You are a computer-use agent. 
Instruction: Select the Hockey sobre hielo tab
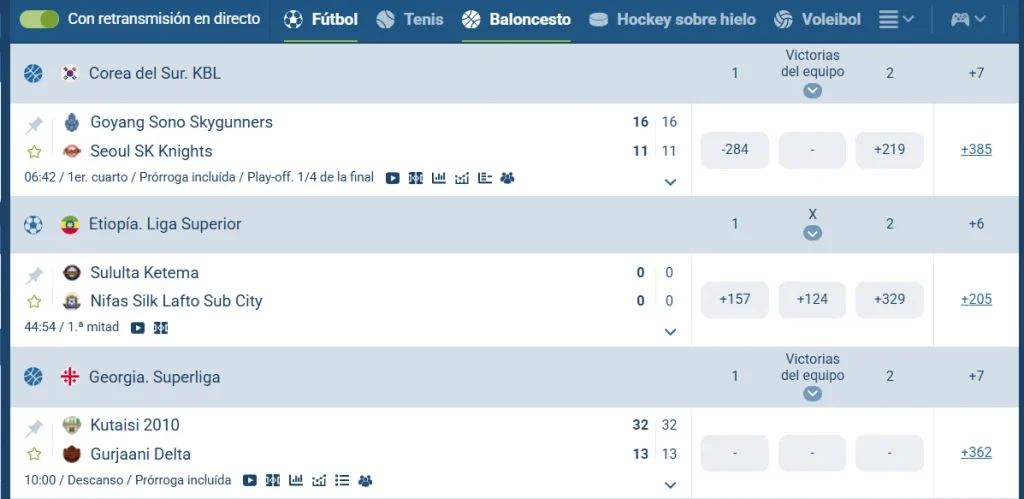pyautogui.click(x=673, y=20)
